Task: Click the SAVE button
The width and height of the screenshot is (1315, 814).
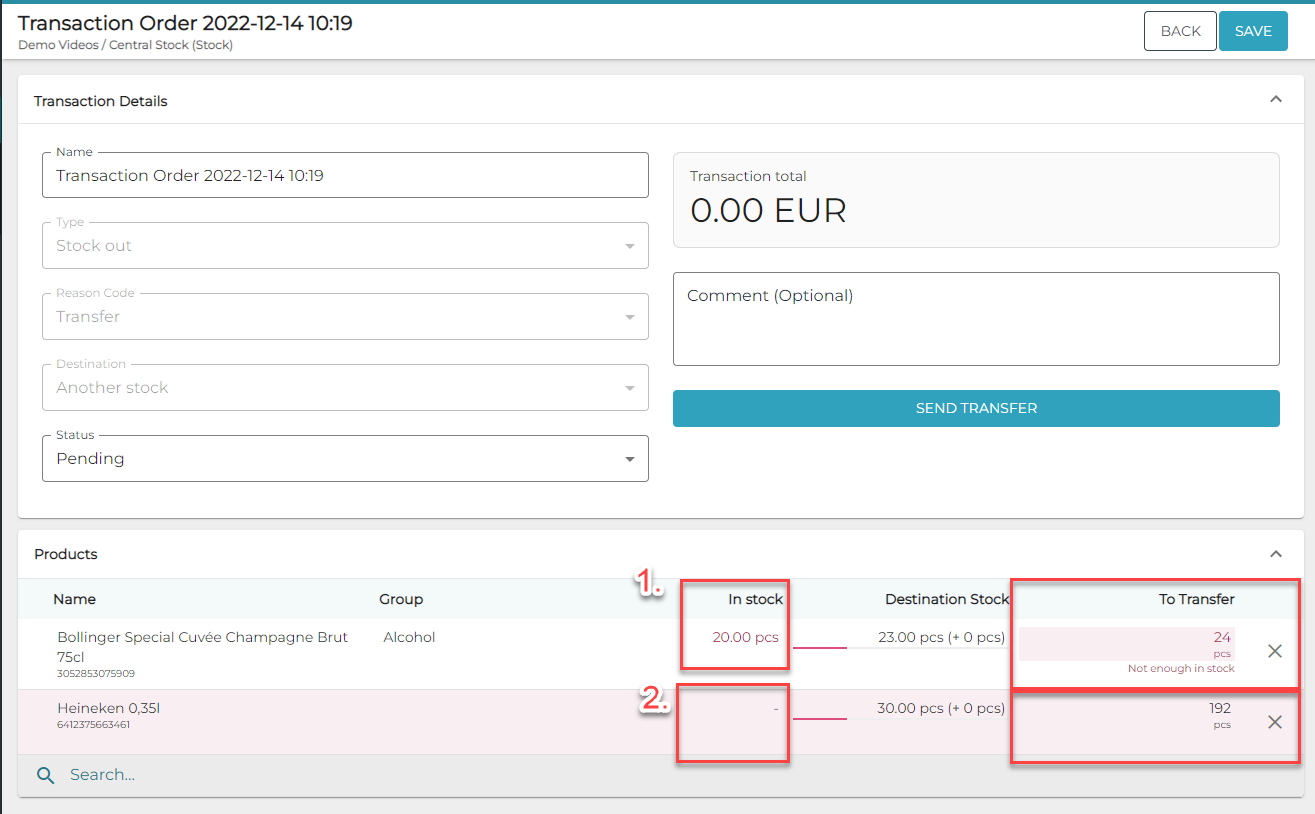Action: coord(1252,31)
